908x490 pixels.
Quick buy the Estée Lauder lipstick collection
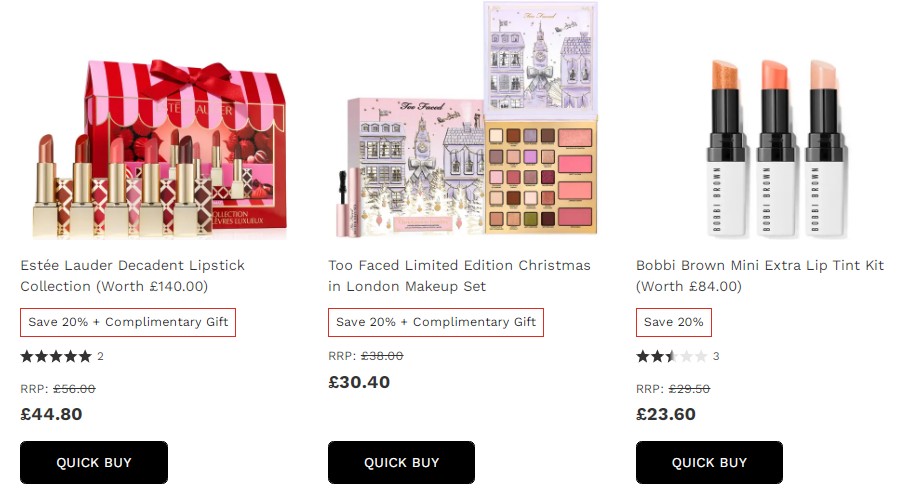[x=94, y=462]
